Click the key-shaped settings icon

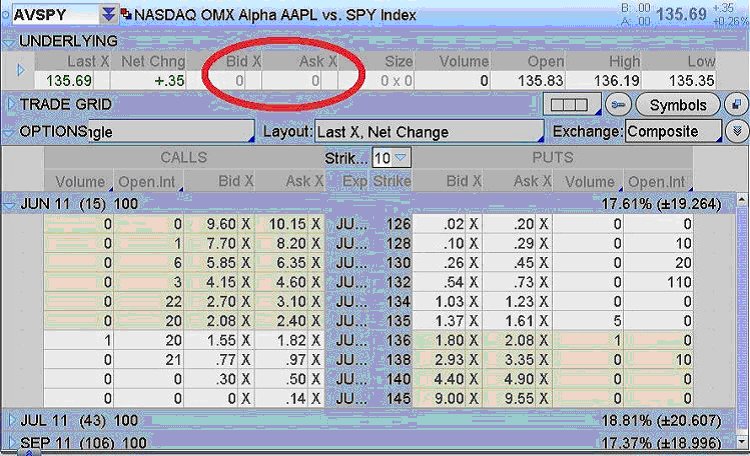618,104
